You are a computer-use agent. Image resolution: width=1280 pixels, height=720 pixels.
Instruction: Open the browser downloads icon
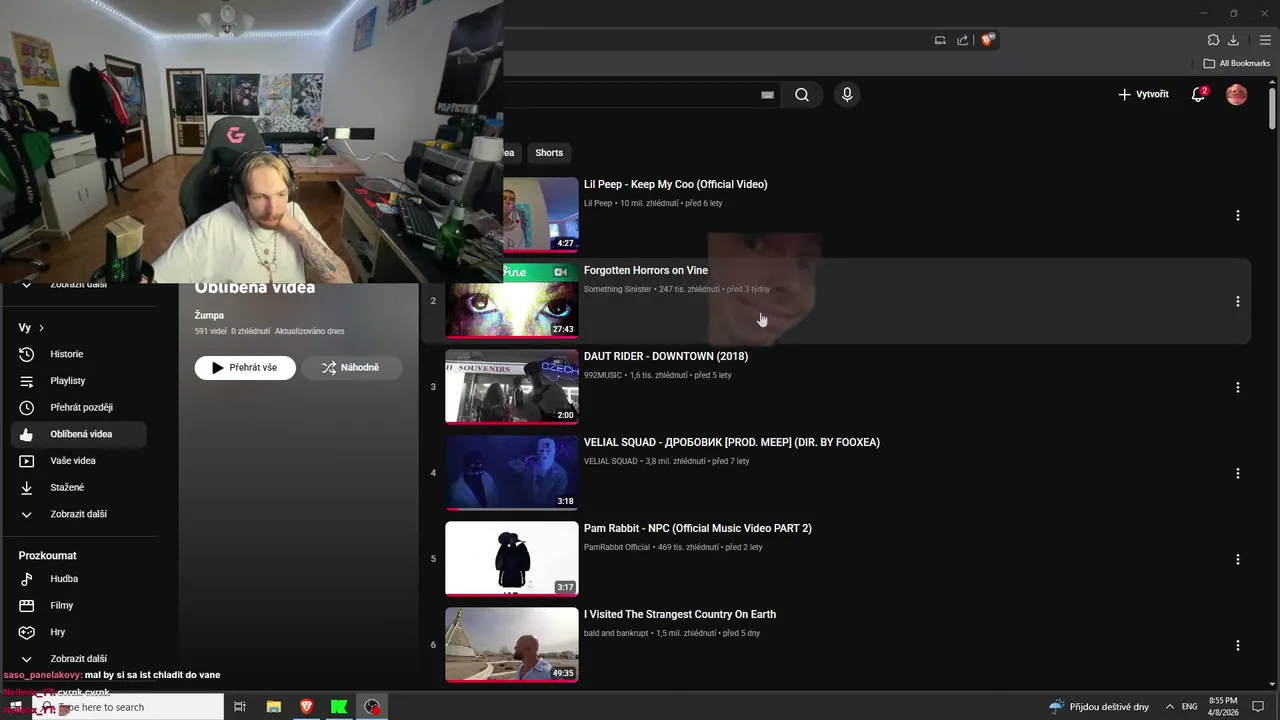[1233, 40]
